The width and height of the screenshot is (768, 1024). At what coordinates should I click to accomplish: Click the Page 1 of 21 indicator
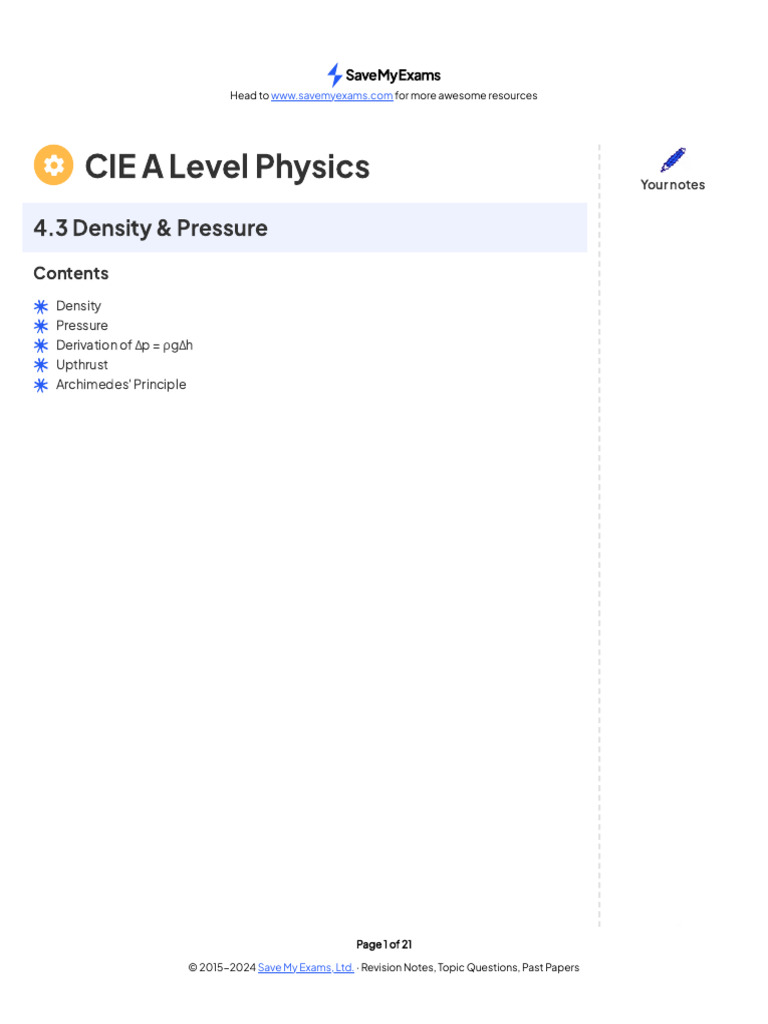[384, 945]
